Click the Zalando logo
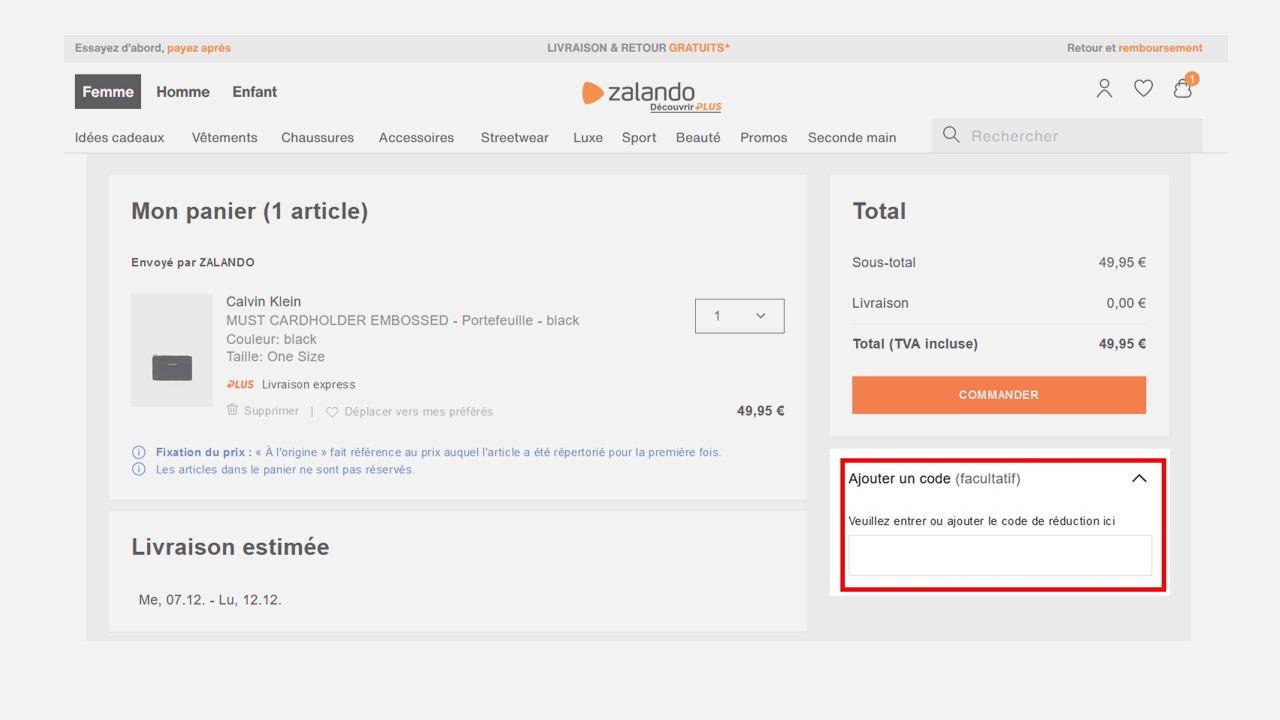 (x=638, y=93)
